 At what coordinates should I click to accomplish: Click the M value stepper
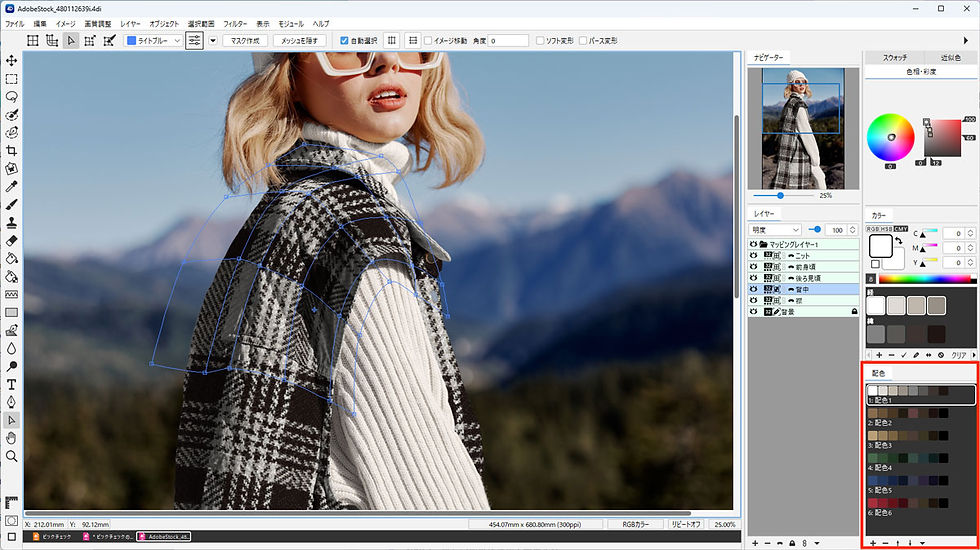(x=970, y=248)
